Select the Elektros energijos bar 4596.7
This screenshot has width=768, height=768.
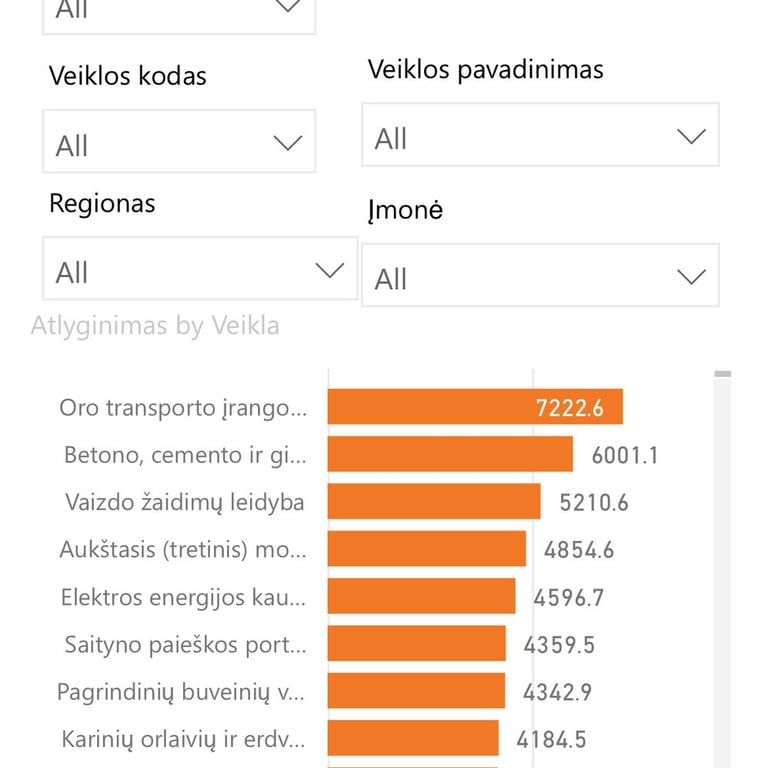click(421, 596)
